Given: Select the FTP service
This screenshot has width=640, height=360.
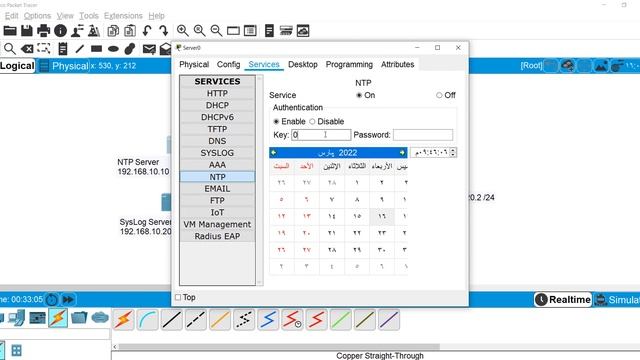Looking at the screenshot, I should tap(217, 200).
